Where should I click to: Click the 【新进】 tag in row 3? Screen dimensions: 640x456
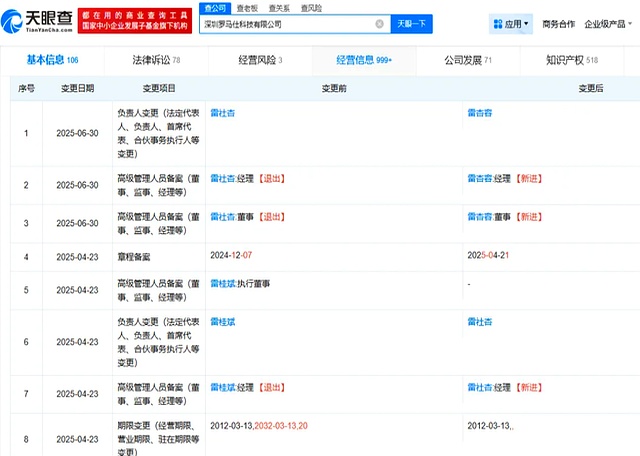(x=529, y=217)
